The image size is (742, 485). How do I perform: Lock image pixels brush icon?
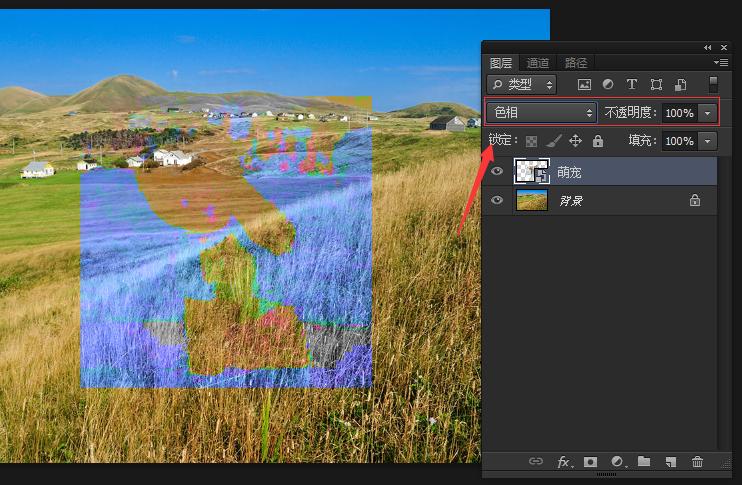pos(554,141)
